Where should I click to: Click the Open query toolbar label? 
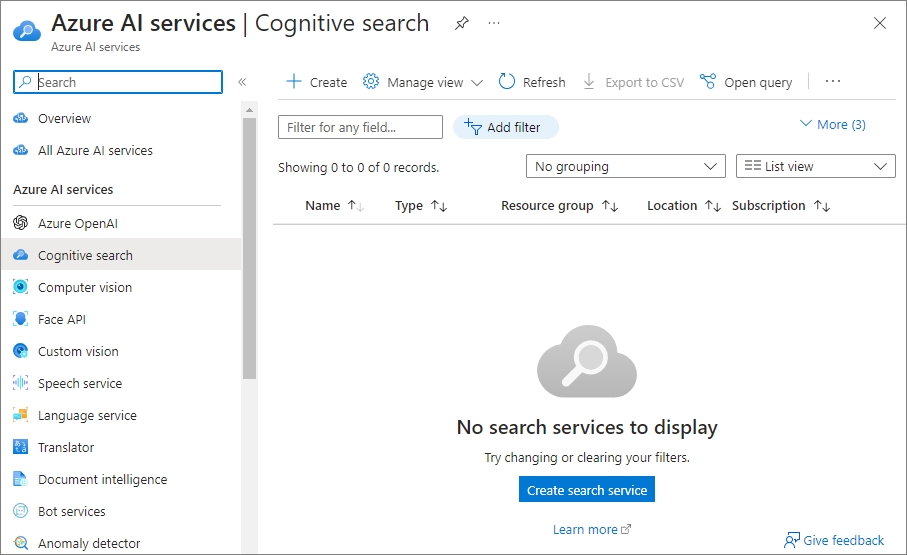pyautogui.click(x=758, y=83)
